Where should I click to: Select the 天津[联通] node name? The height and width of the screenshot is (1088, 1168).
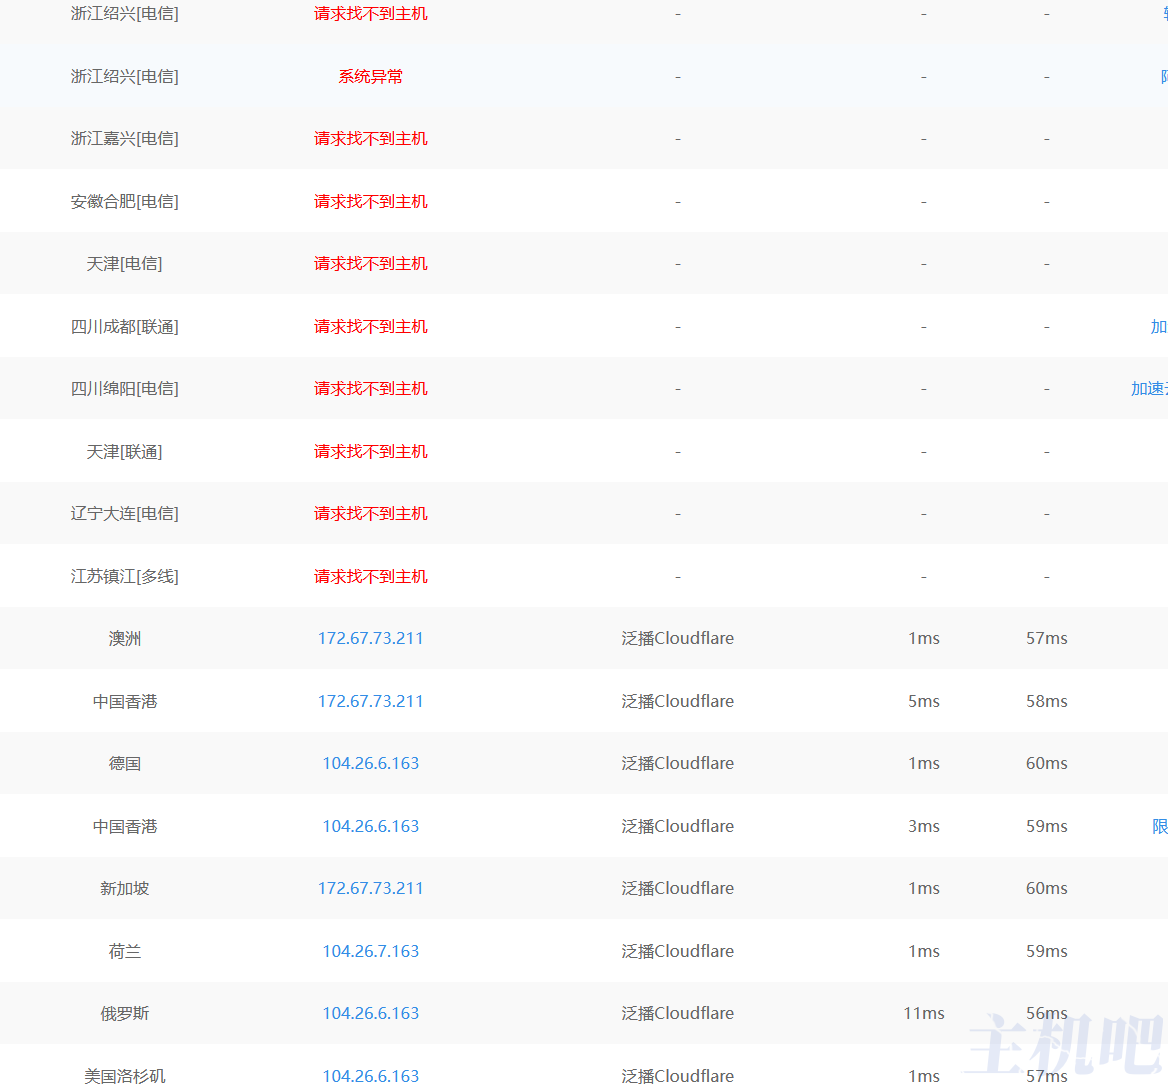[x=124, y=452]
